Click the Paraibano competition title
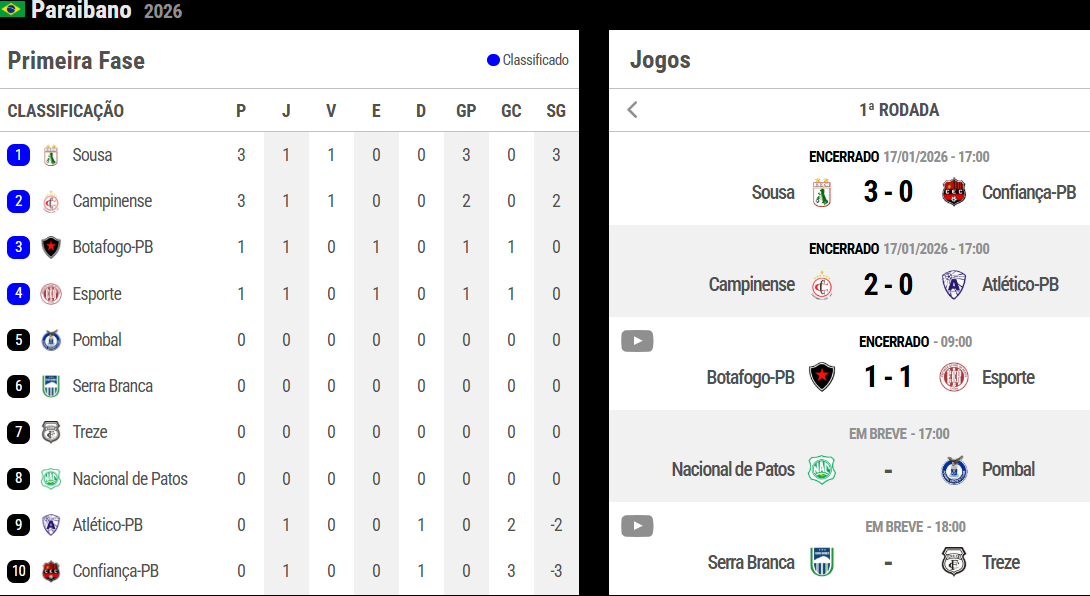Screen dimensions: 1090x596 click(x=81, y=11)
